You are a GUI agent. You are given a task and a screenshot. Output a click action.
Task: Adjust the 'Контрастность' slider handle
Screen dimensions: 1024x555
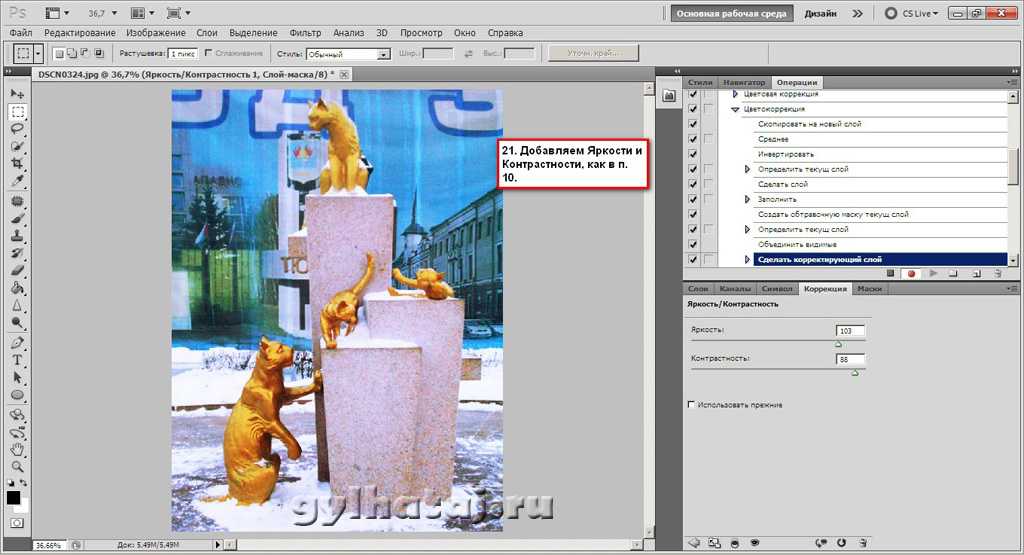(x=854, y=372)
